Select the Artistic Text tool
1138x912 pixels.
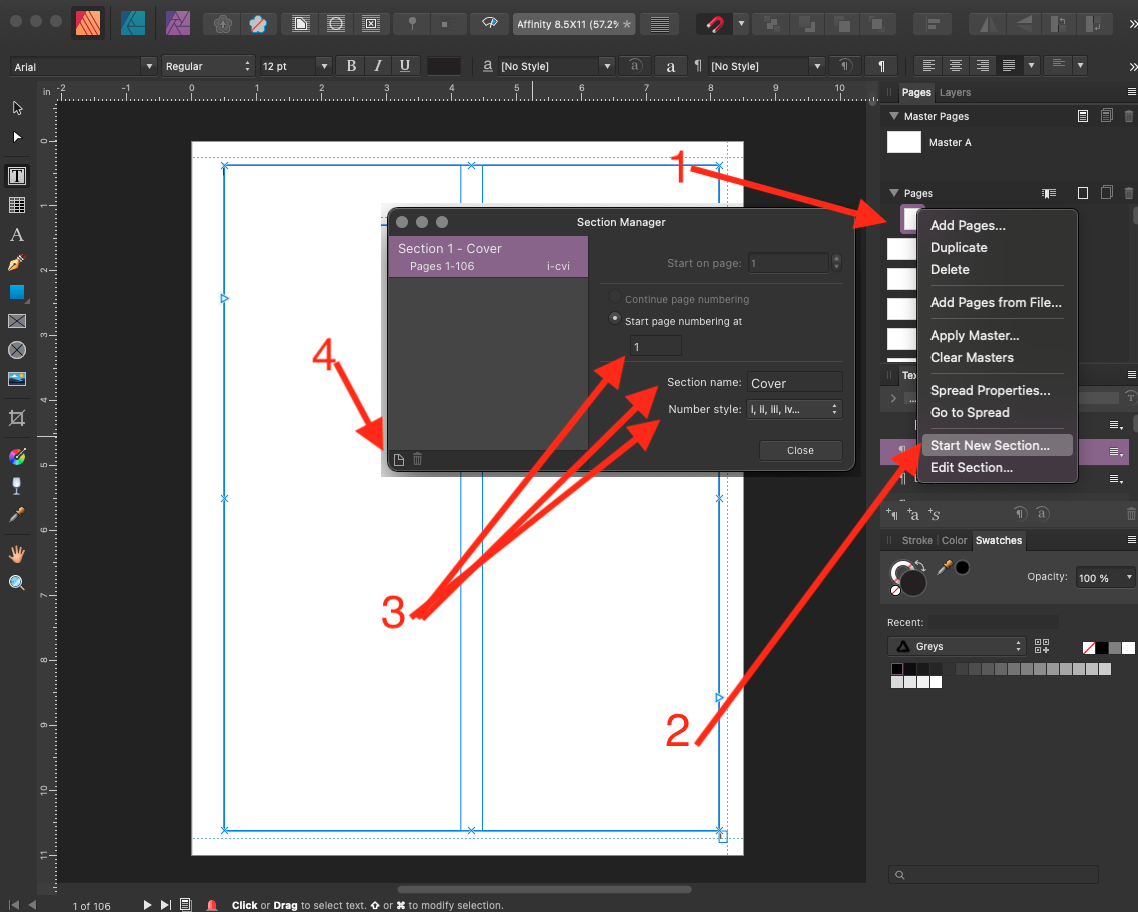coord(17,234)
